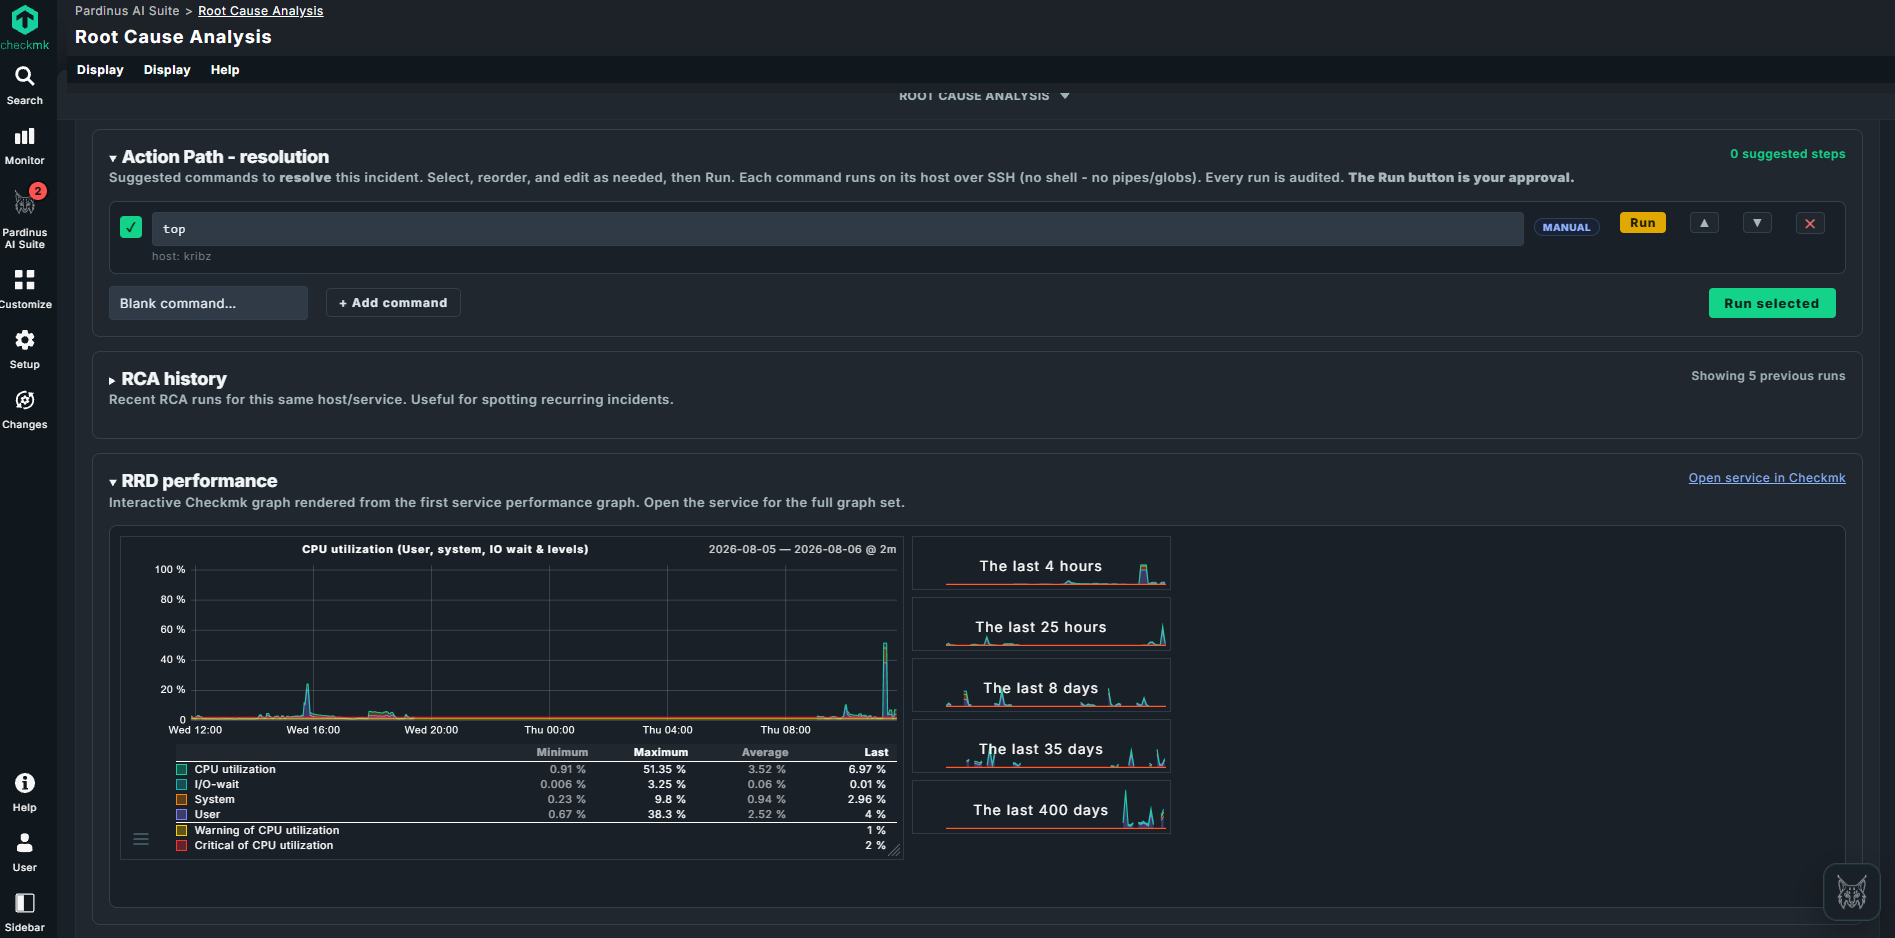Click the lynx assistant icon at bottom right
Screen dimensions: 1895x938
click(1852, 892)
